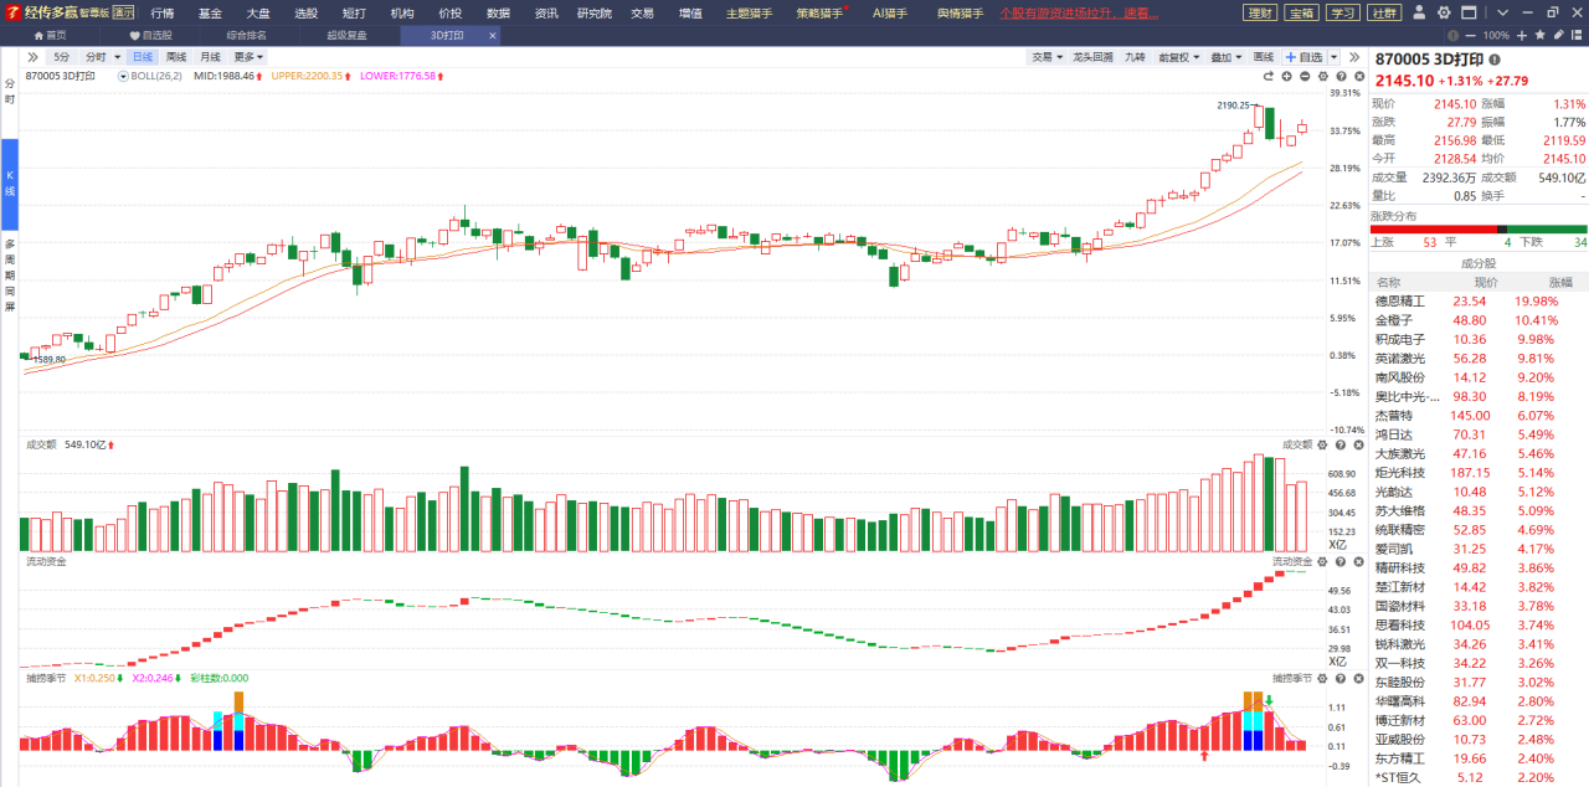Select 德恩精工 in the constituent stock list
Viewport: 1589px width, 787px height.
(x=1399, y=301)
